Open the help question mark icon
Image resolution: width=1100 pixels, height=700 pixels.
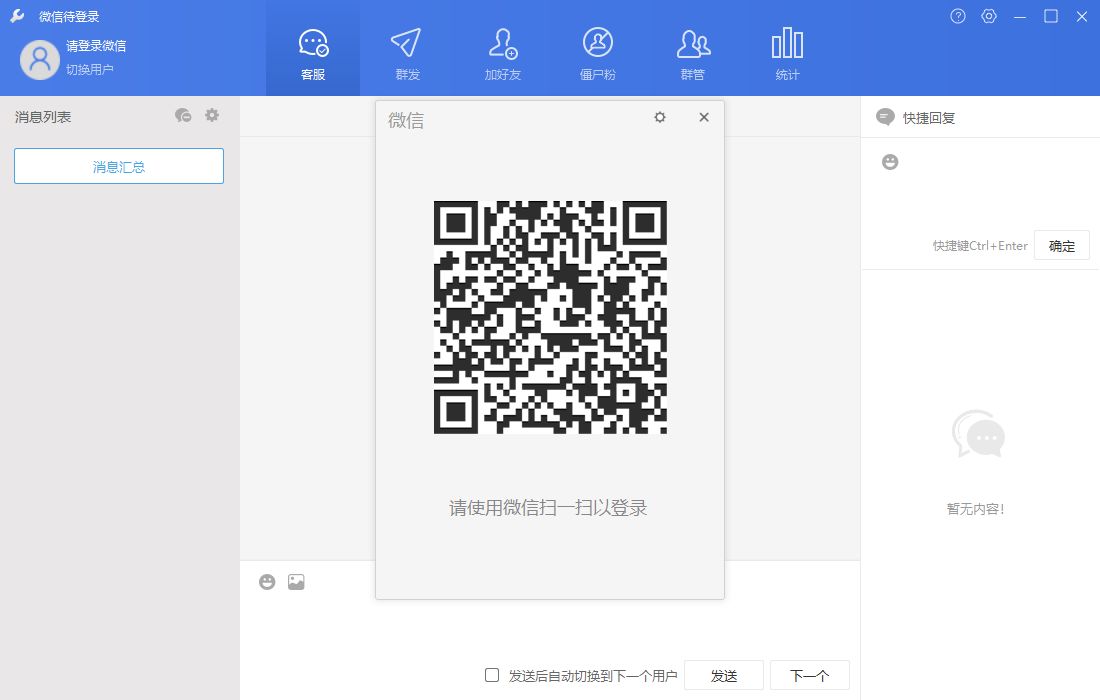(x=957, y=16)
